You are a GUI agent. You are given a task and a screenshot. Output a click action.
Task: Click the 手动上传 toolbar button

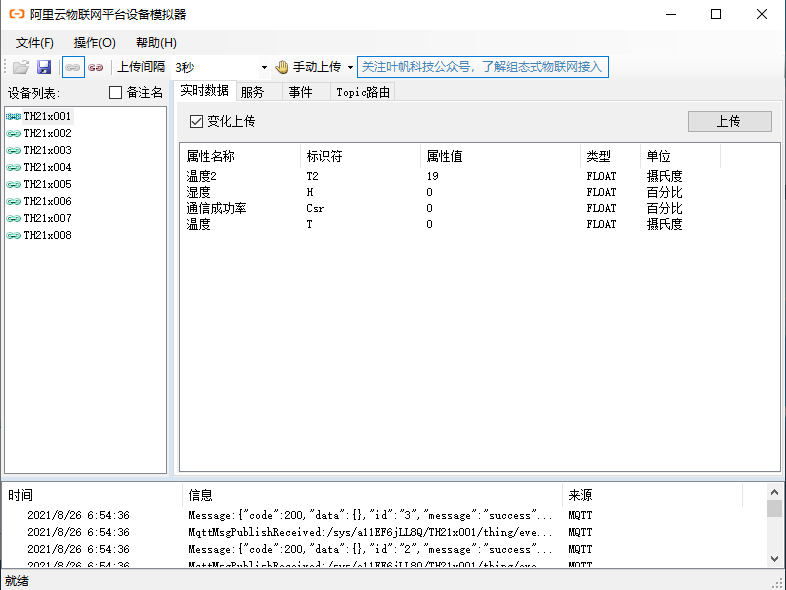point(311,67)
